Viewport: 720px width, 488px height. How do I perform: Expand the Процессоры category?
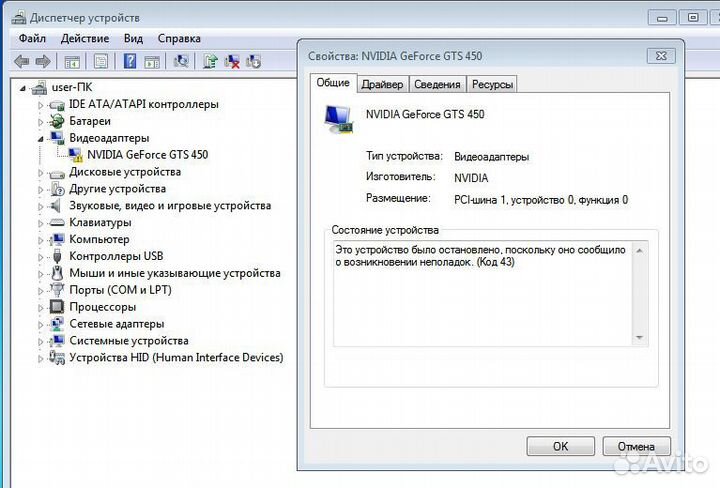pyautogui.click(x=41, y=307)
